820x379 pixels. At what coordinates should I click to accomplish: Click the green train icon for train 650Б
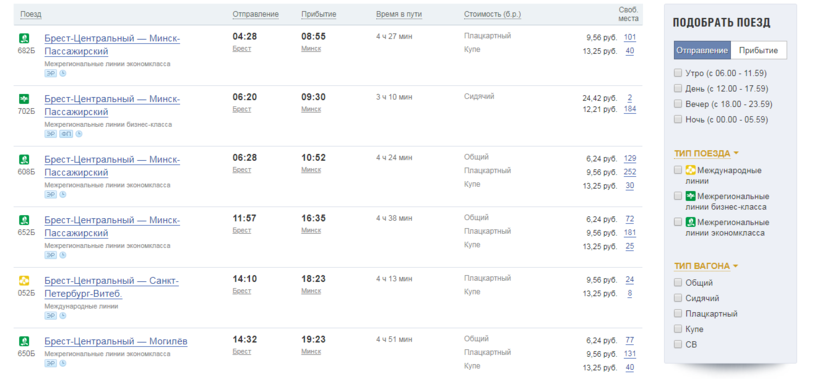(24, 341)
